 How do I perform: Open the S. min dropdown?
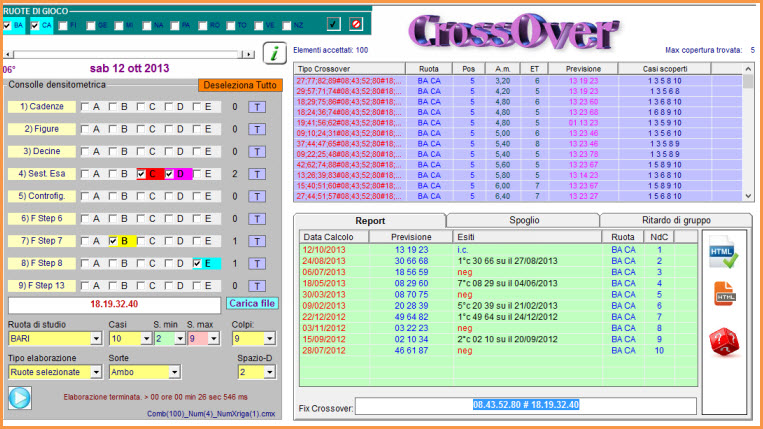(x=180, y=339)
